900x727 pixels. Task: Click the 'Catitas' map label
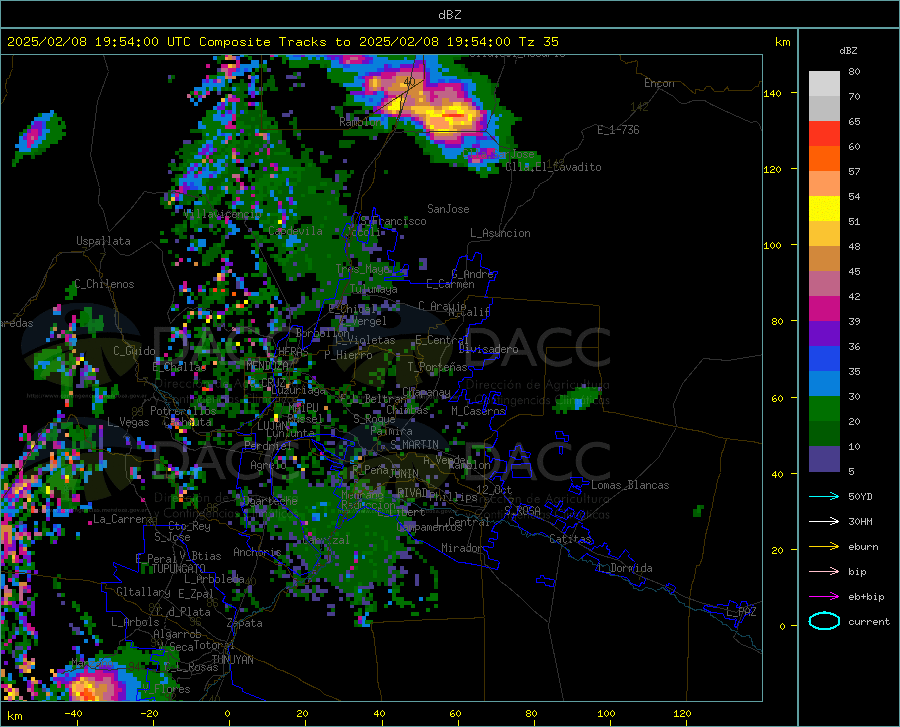(x=571, y=539)
